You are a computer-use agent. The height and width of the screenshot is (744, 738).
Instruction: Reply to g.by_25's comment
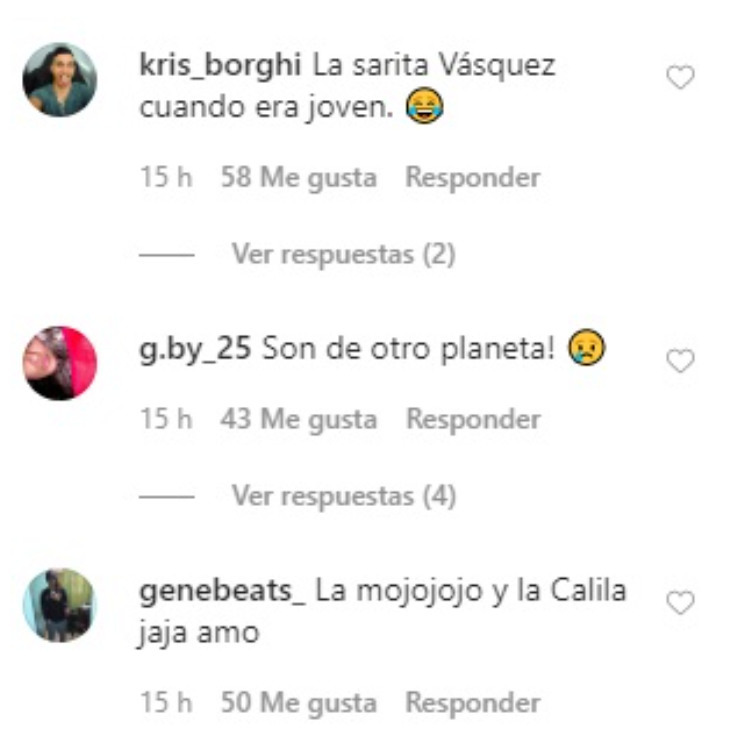click(473, 419)
